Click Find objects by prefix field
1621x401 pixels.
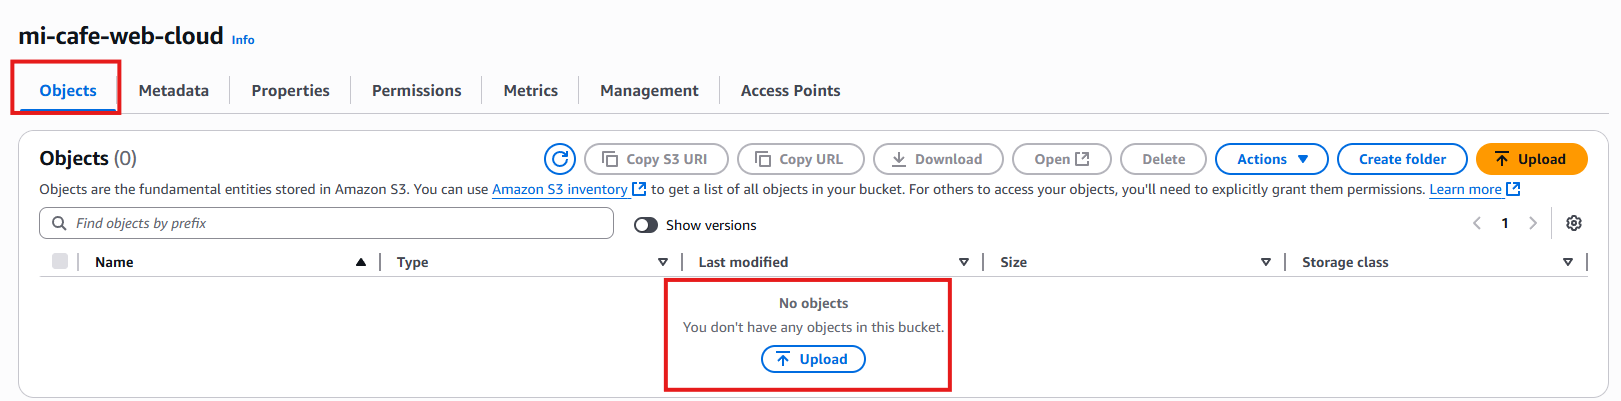(326, 223)
